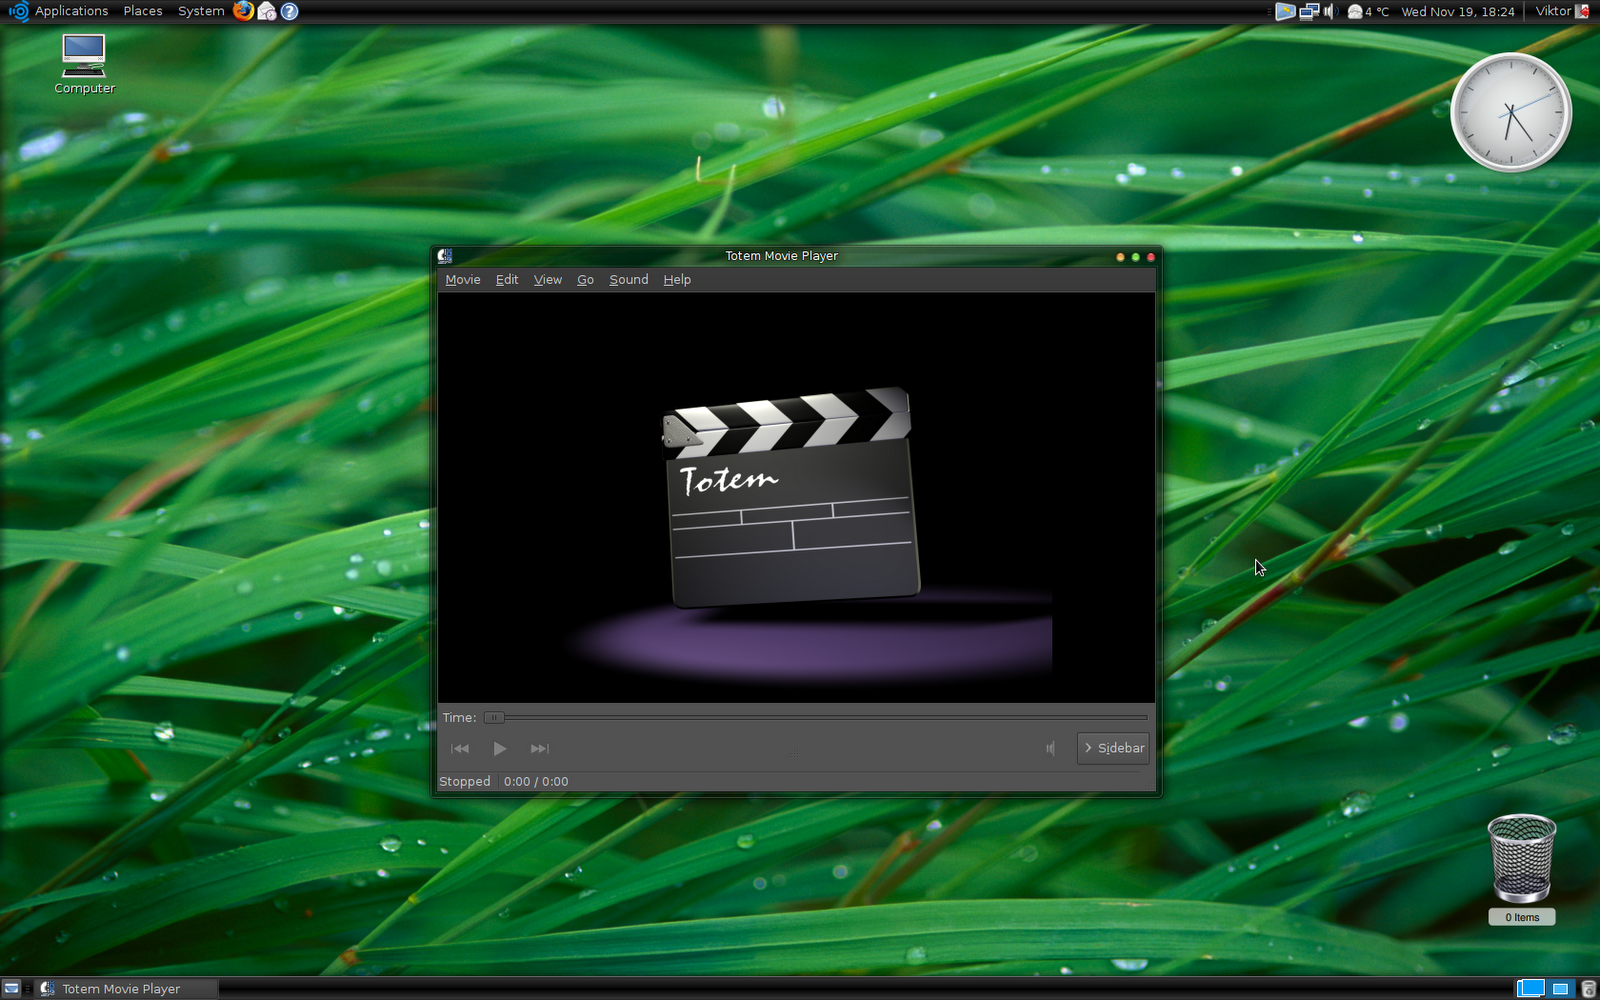Screen dimensions: 1600x1000
Task: Open the mail launcher icon in top panel
Action: 267,11
